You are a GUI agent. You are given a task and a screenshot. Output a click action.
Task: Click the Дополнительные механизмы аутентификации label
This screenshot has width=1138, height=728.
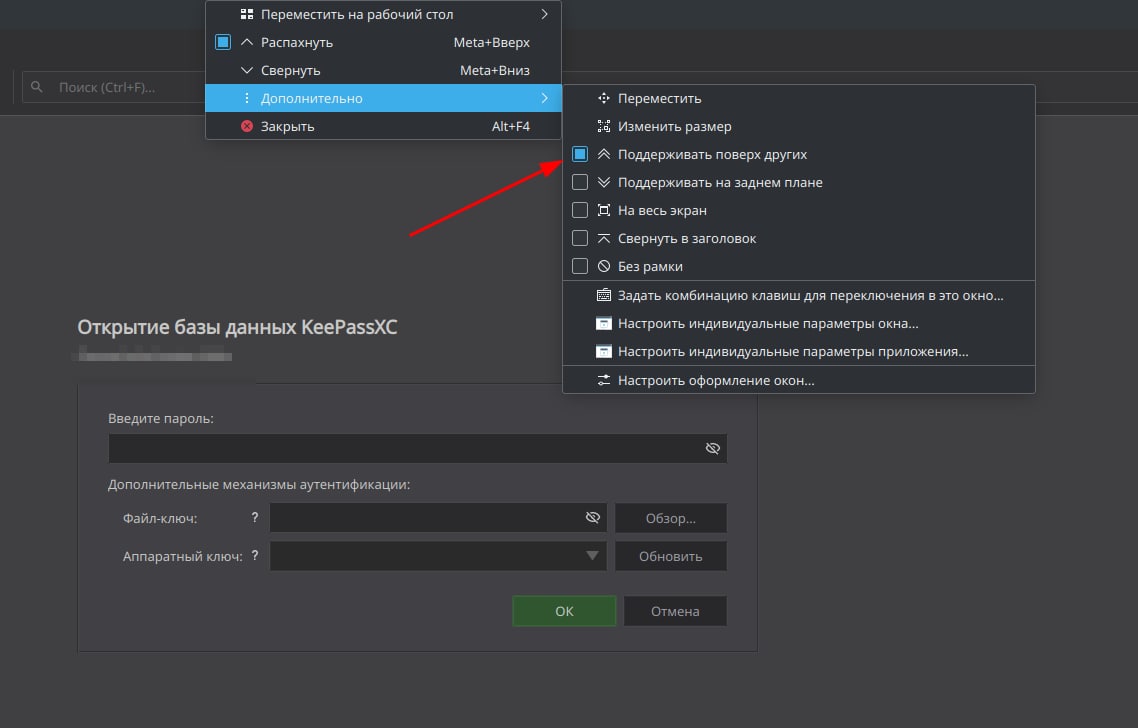point(259,484)
